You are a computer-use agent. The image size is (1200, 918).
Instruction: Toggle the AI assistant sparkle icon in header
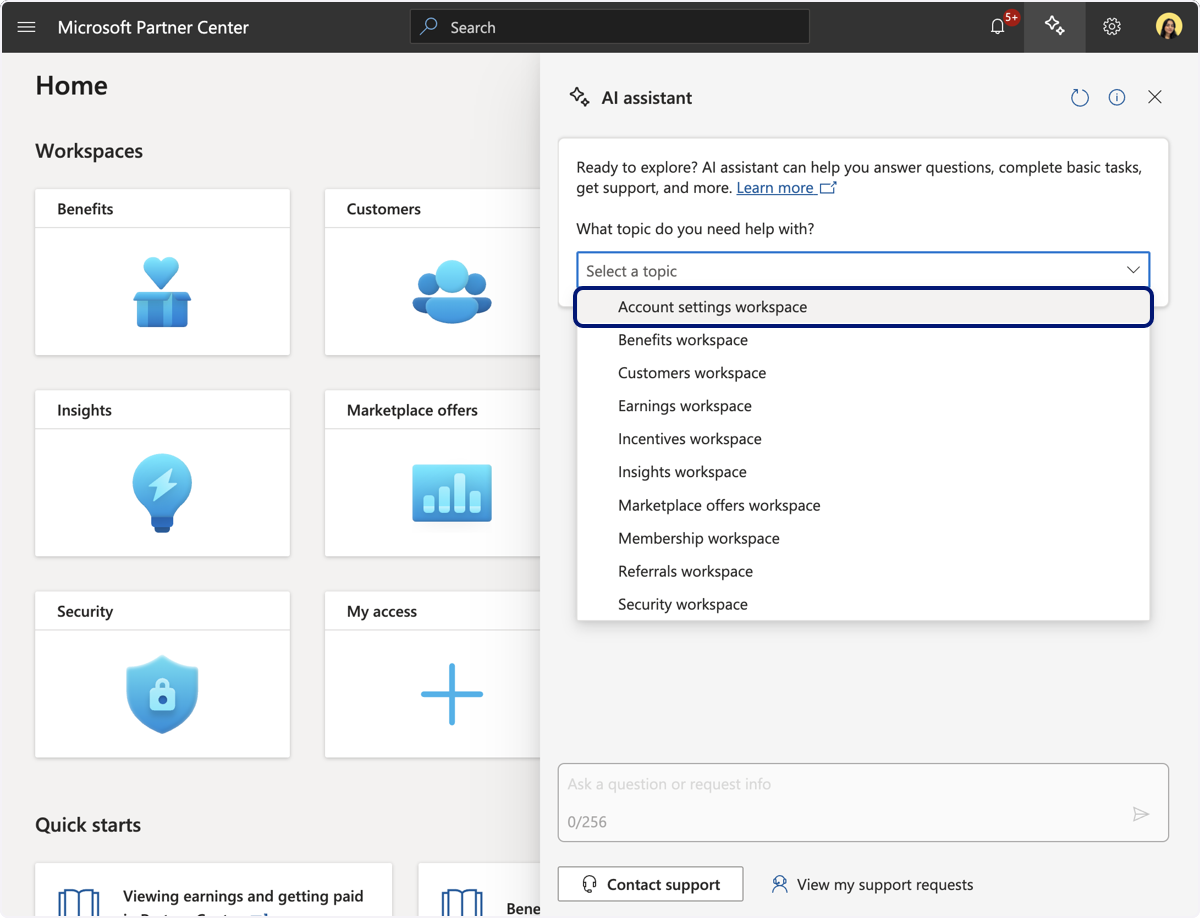1054,27
